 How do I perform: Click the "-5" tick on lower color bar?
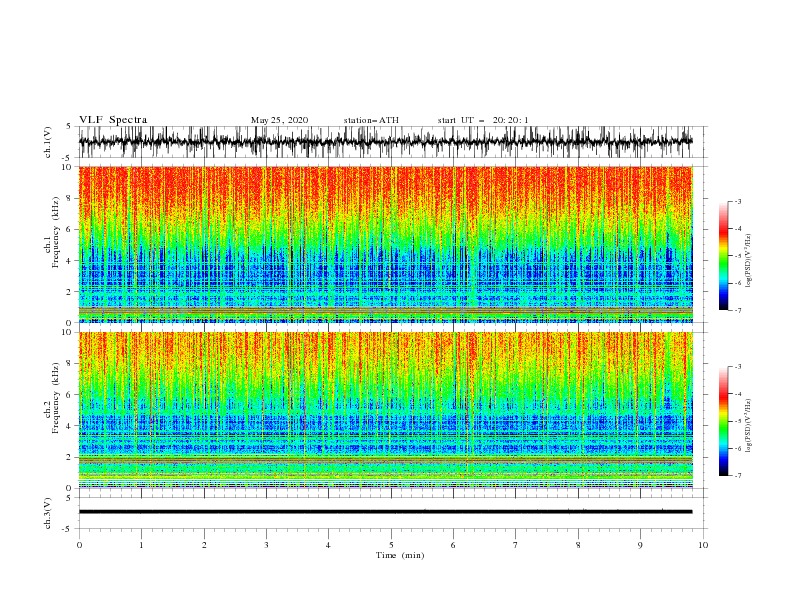[x=738, y=421]
